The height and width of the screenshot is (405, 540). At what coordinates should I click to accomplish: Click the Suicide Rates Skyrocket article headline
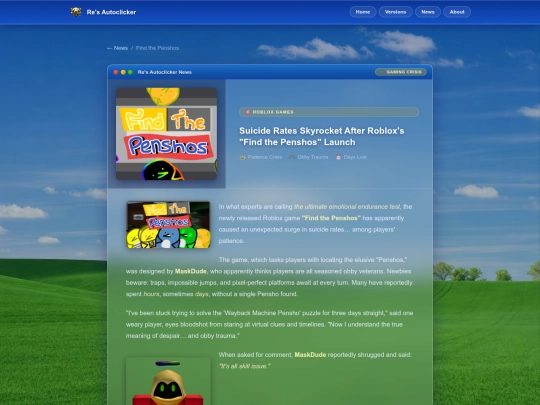pos(322,136)
